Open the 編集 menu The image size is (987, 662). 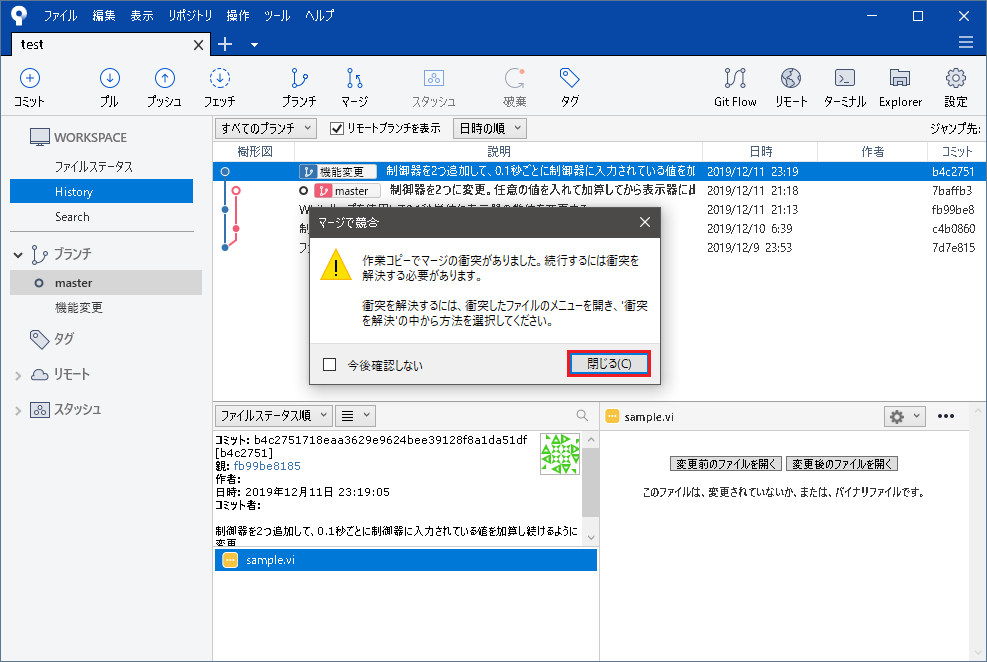(x=104, y=16)
